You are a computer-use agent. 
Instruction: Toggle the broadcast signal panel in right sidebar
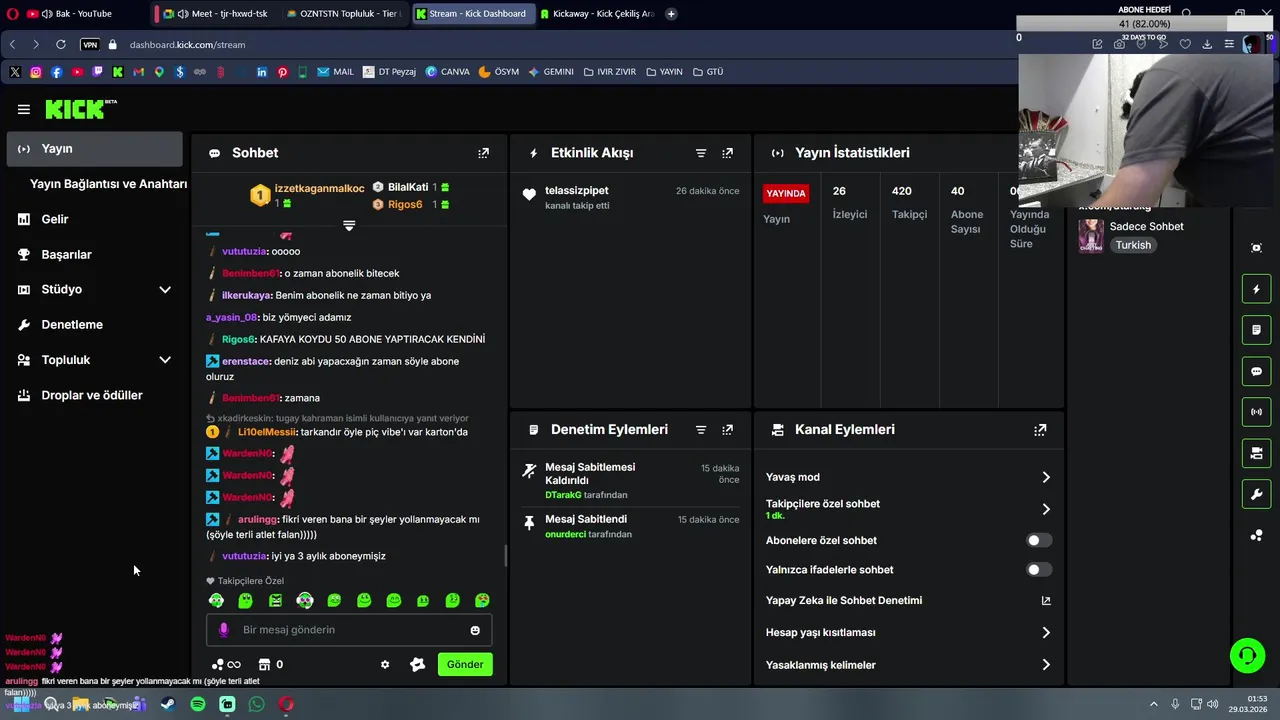pyautogui.click(x=1257, y=412)
